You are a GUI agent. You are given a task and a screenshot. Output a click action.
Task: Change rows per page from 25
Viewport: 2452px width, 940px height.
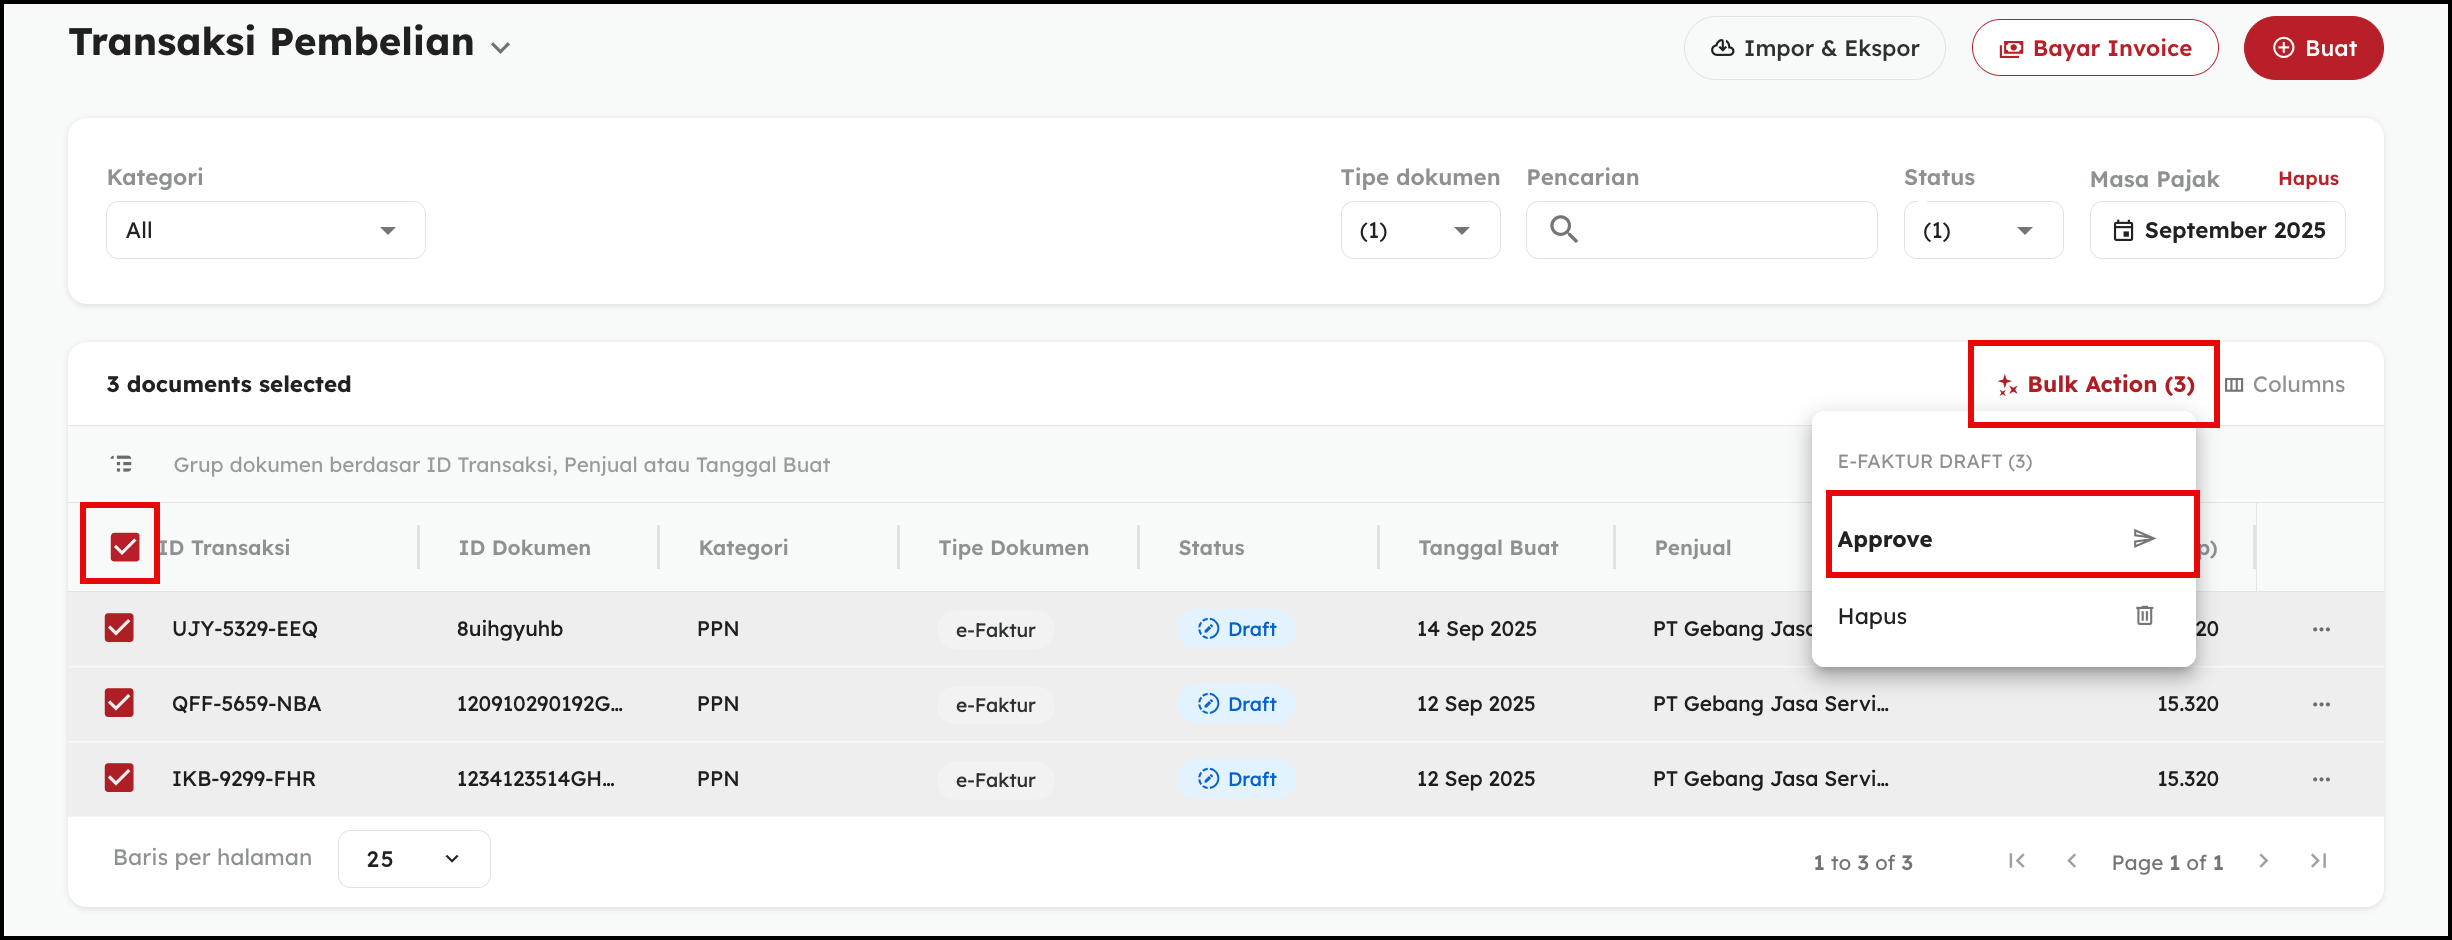pos(413,859)
